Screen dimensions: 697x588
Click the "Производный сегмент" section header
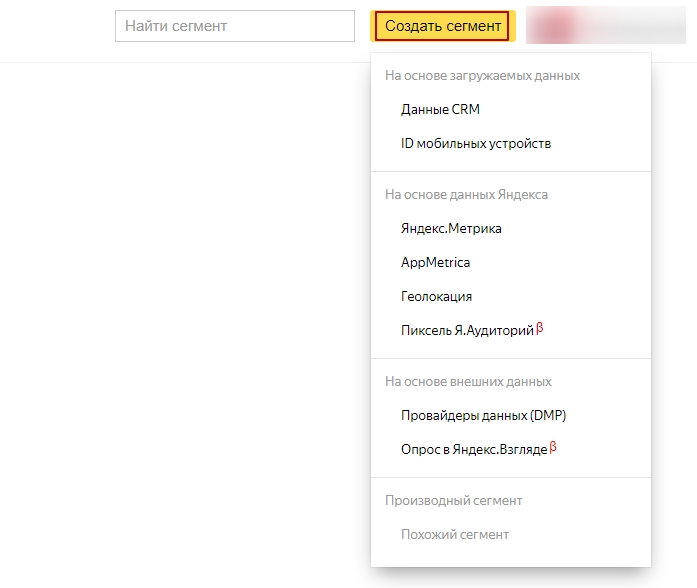[x=453, y=500]
